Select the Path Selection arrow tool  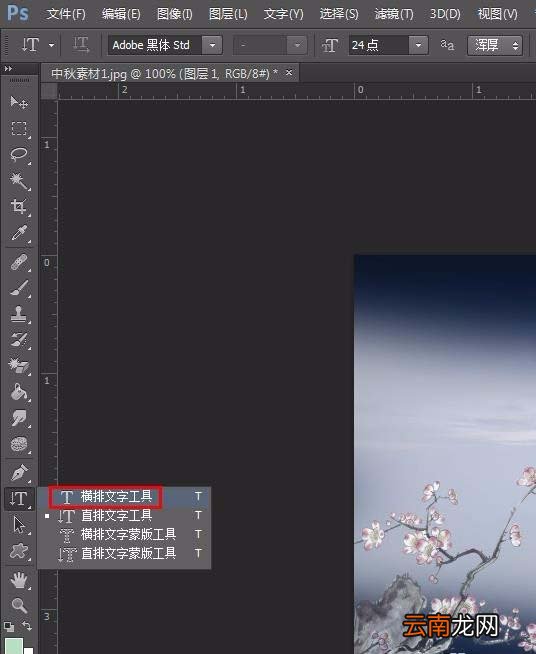(19, 525)
